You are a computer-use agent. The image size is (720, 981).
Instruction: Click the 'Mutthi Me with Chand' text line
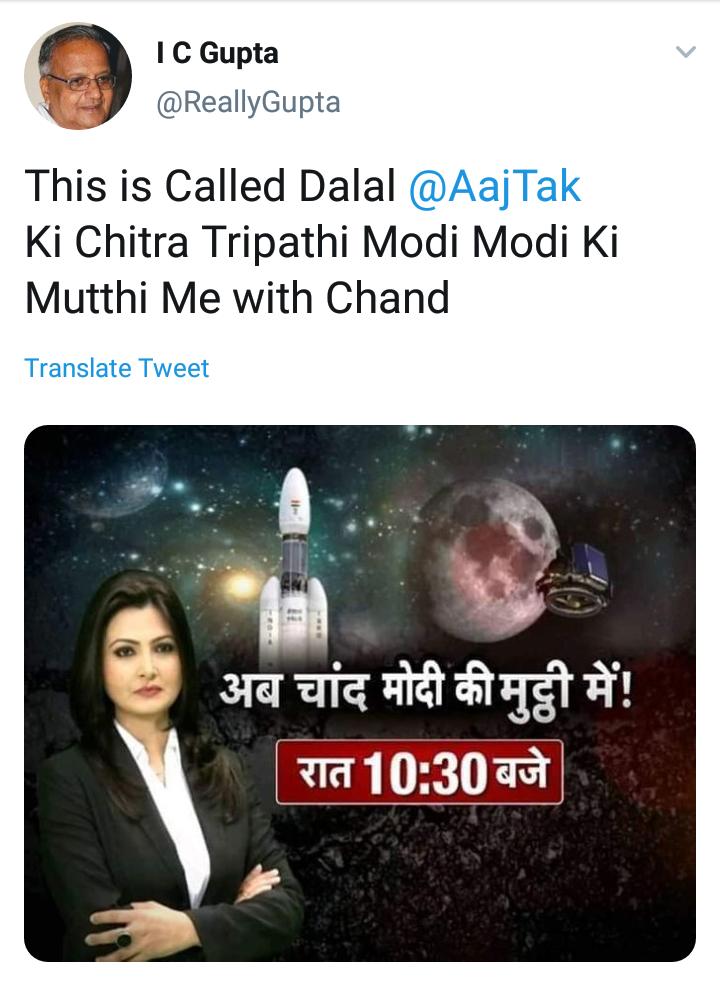237,298
